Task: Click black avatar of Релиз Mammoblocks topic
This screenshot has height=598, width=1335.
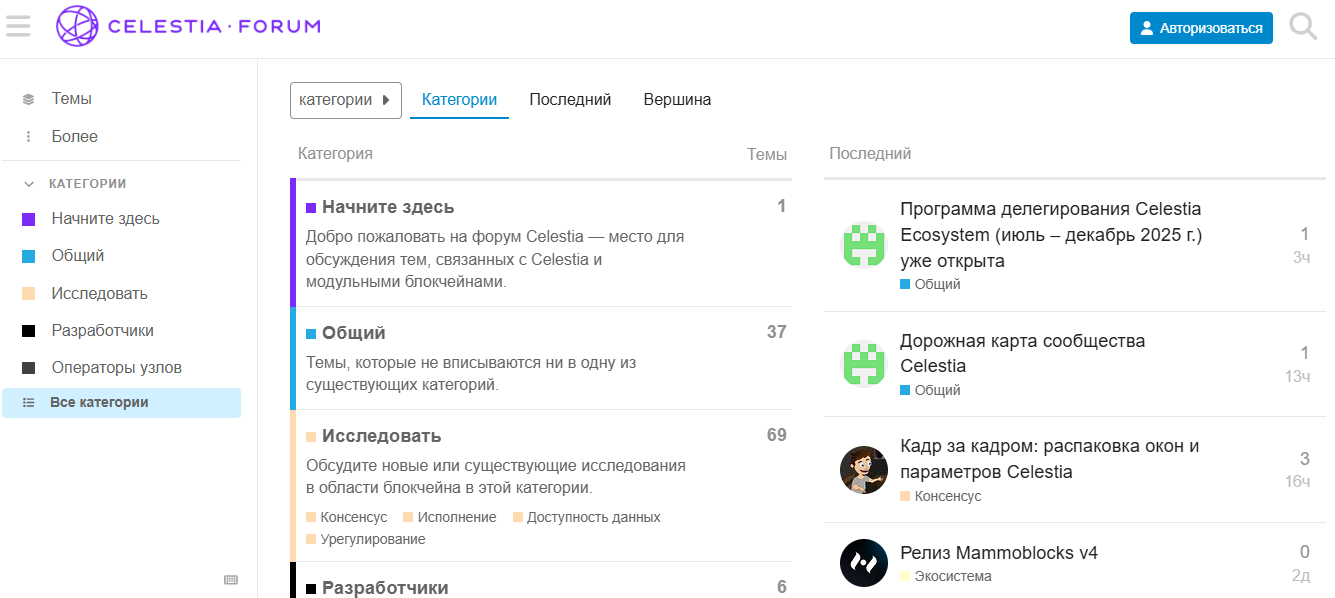Action: tap(864, 563)
